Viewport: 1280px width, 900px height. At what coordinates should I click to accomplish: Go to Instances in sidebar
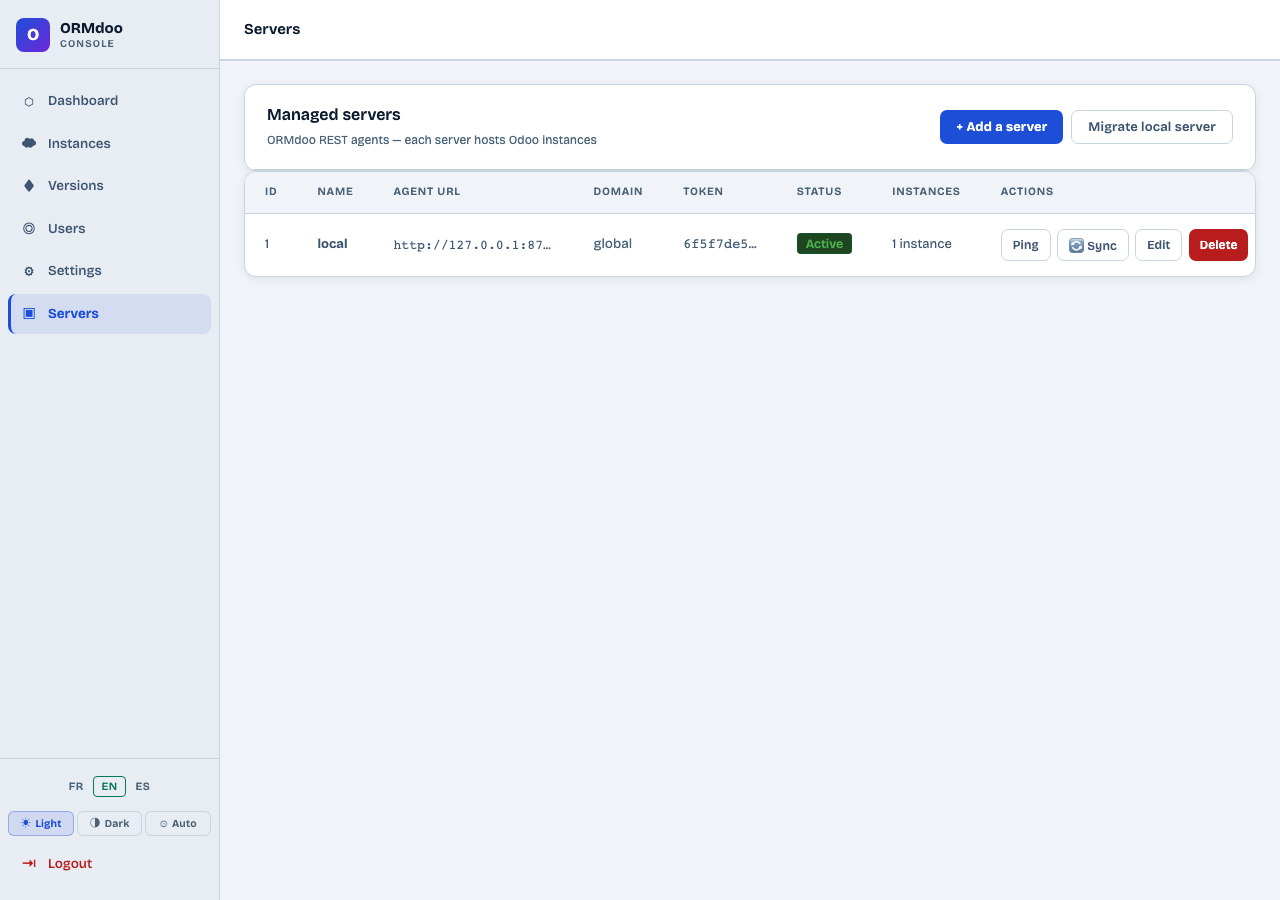(109, 143)
